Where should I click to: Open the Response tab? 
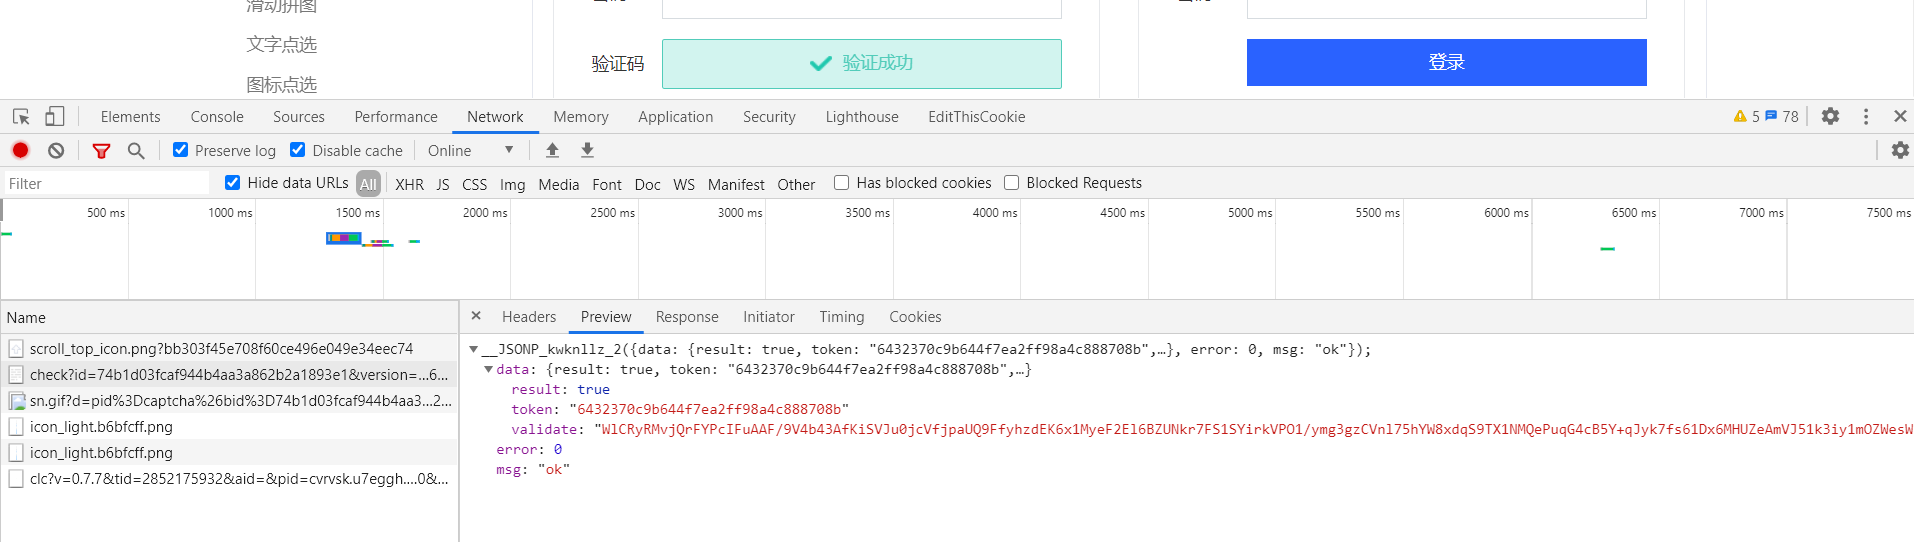[x=687, y=317]
